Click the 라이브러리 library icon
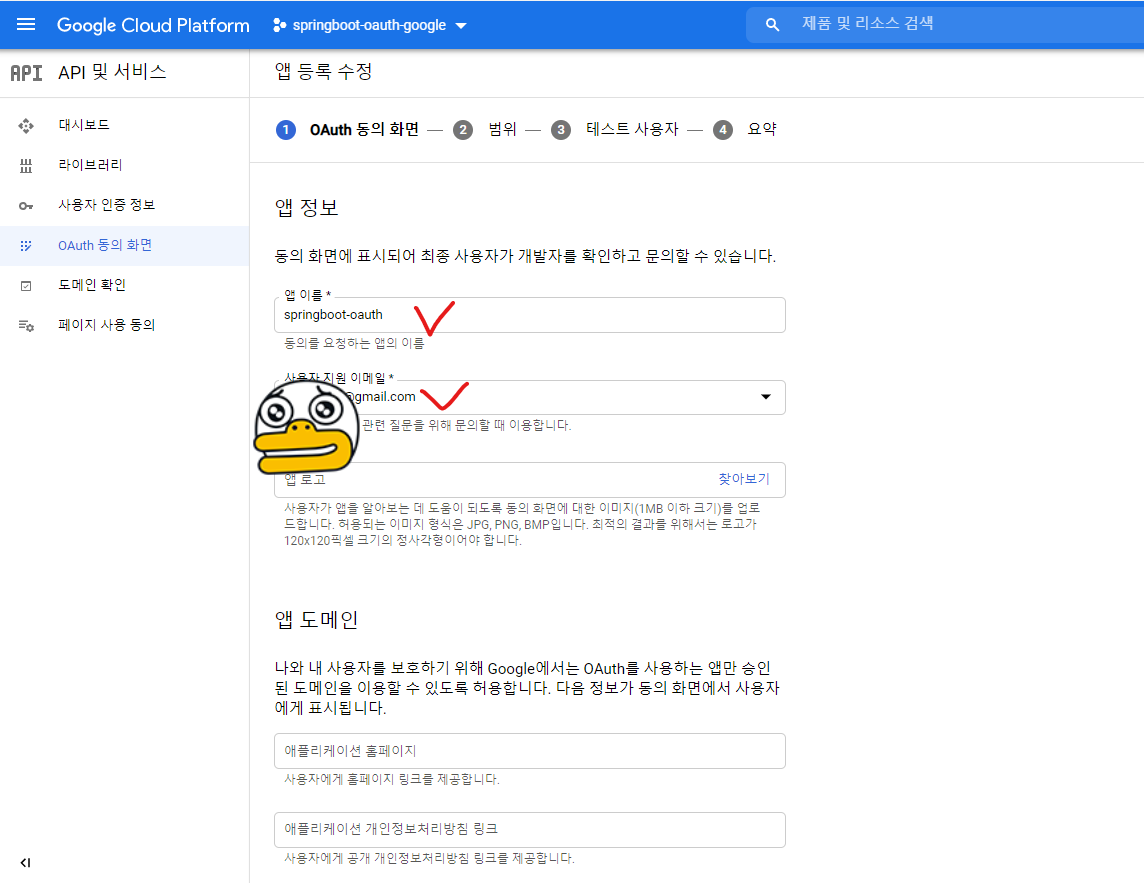This screenshot has width=1144, height=883. [x=26, y=166]
